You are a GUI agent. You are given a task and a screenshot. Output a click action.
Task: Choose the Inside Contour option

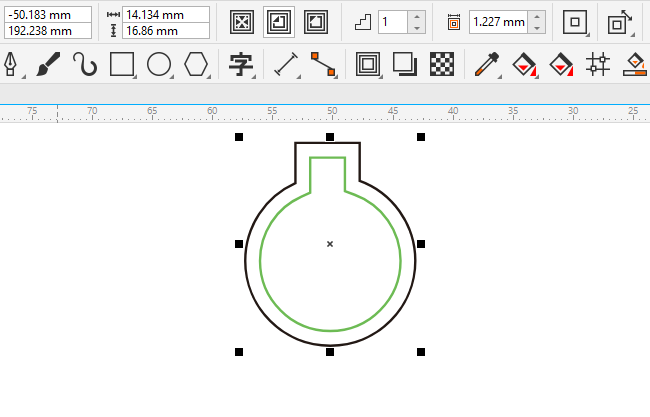(279, 22)
